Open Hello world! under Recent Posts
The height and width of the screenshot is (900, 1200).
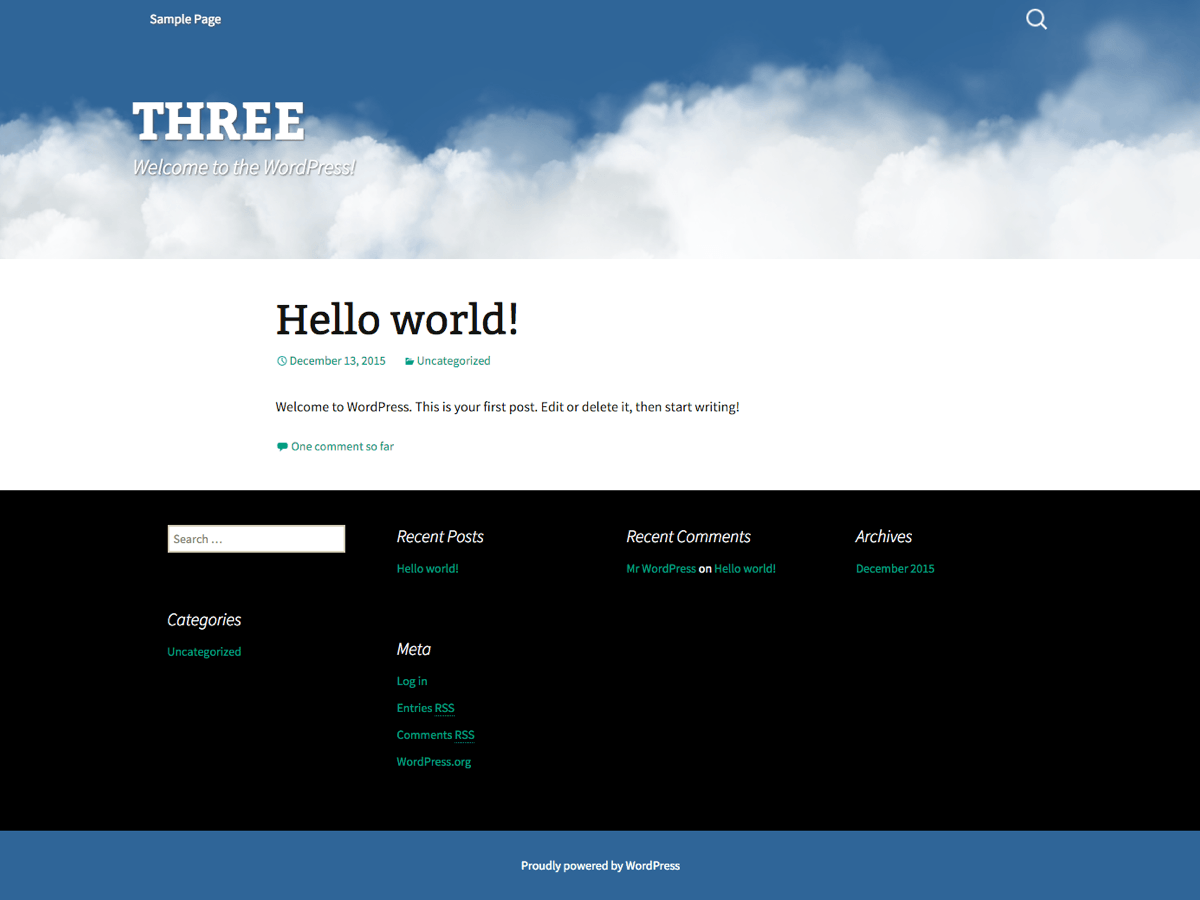coord(427,568)
